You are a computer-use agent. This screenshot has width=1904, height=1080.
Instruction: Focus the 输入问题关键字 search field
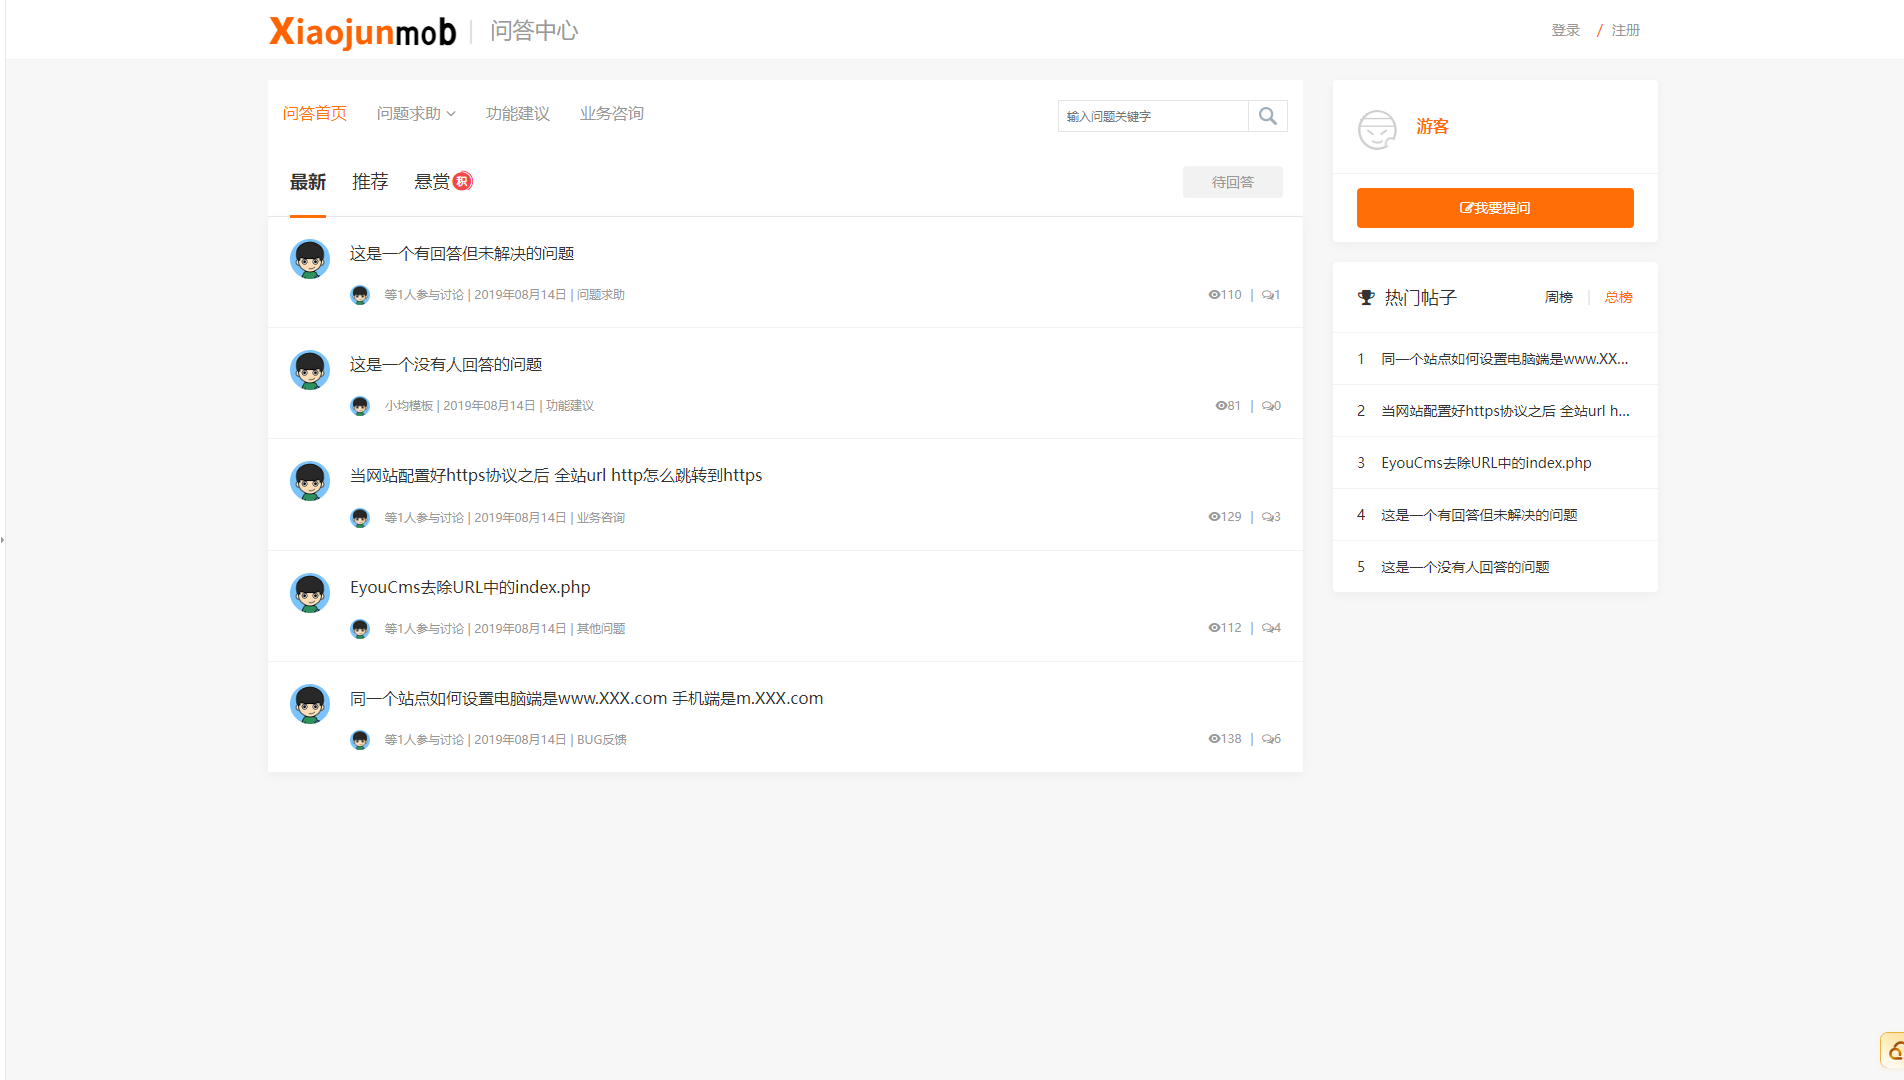click(1153, 116)
